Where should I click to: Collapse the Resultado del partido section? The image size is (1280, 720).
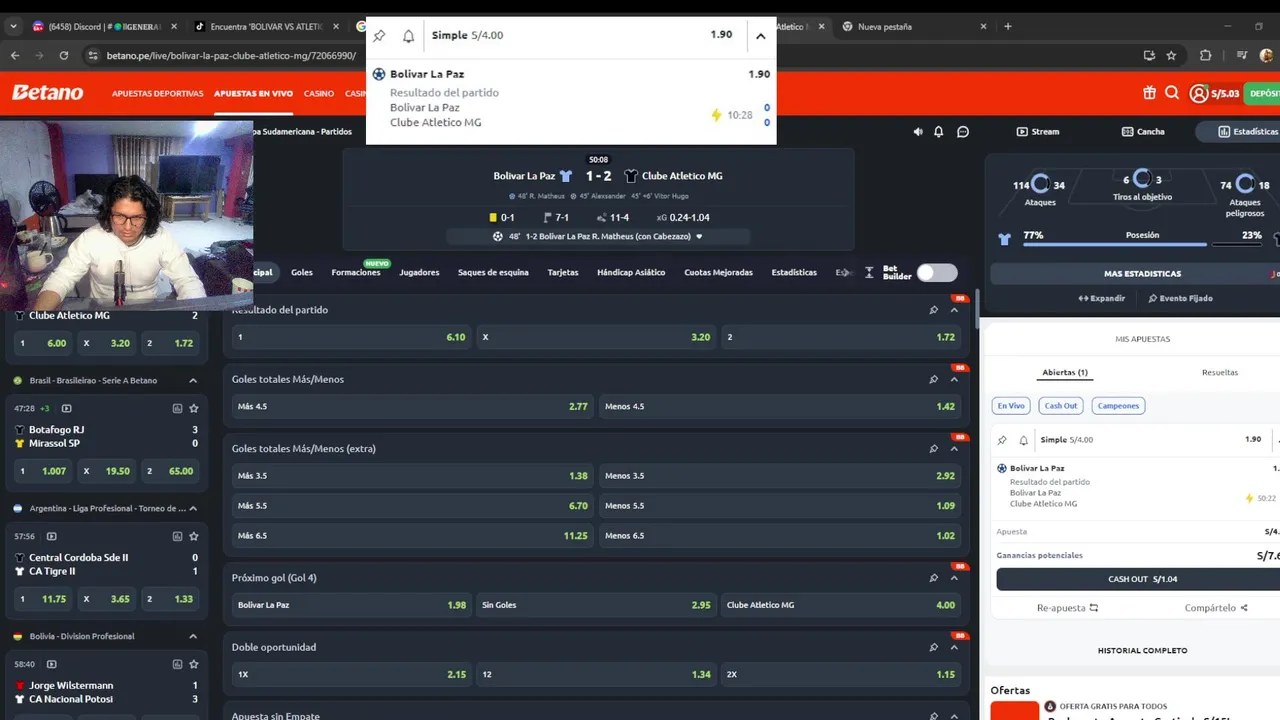pyautogui.click(x=954, y=310)
